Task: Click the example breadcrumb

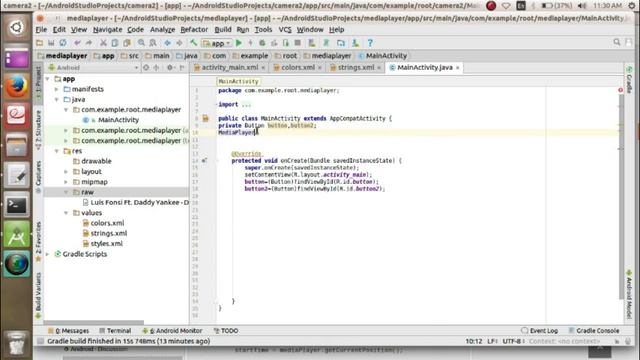Action: point(251,56)
